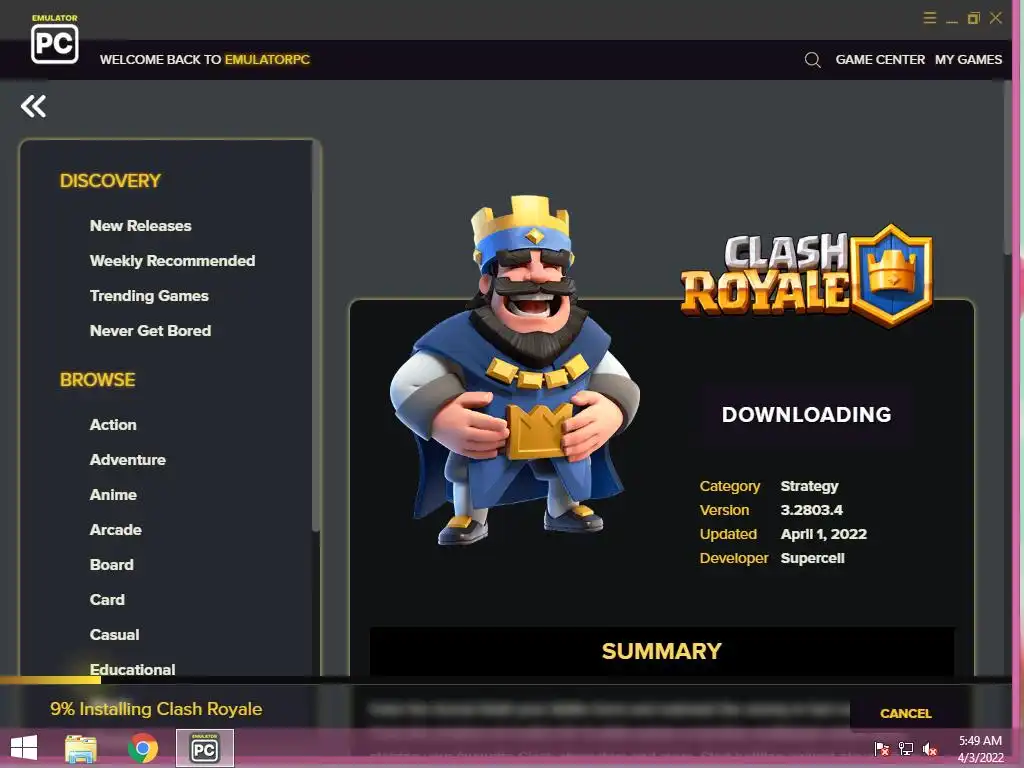Browse the Anime genre

pyautogui.click(x=113, y=495)
